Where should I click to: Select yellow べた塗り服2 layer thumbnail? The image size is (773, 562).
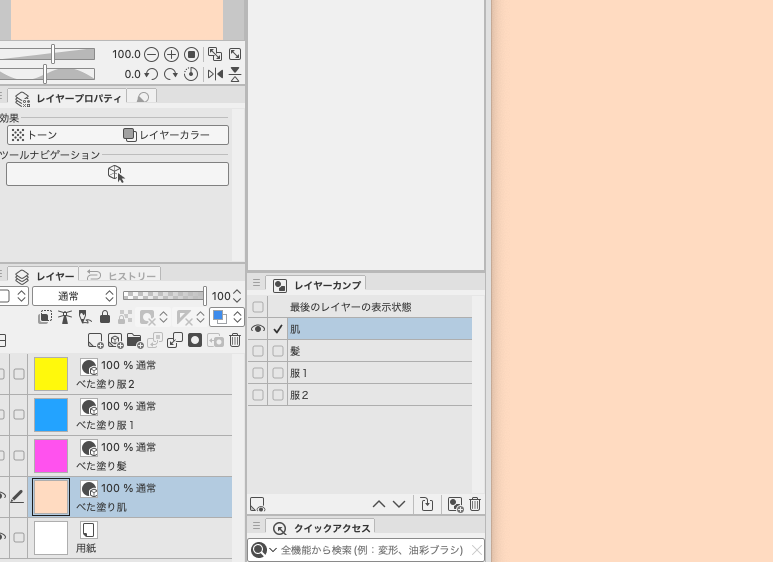click(x=51, y=374)
